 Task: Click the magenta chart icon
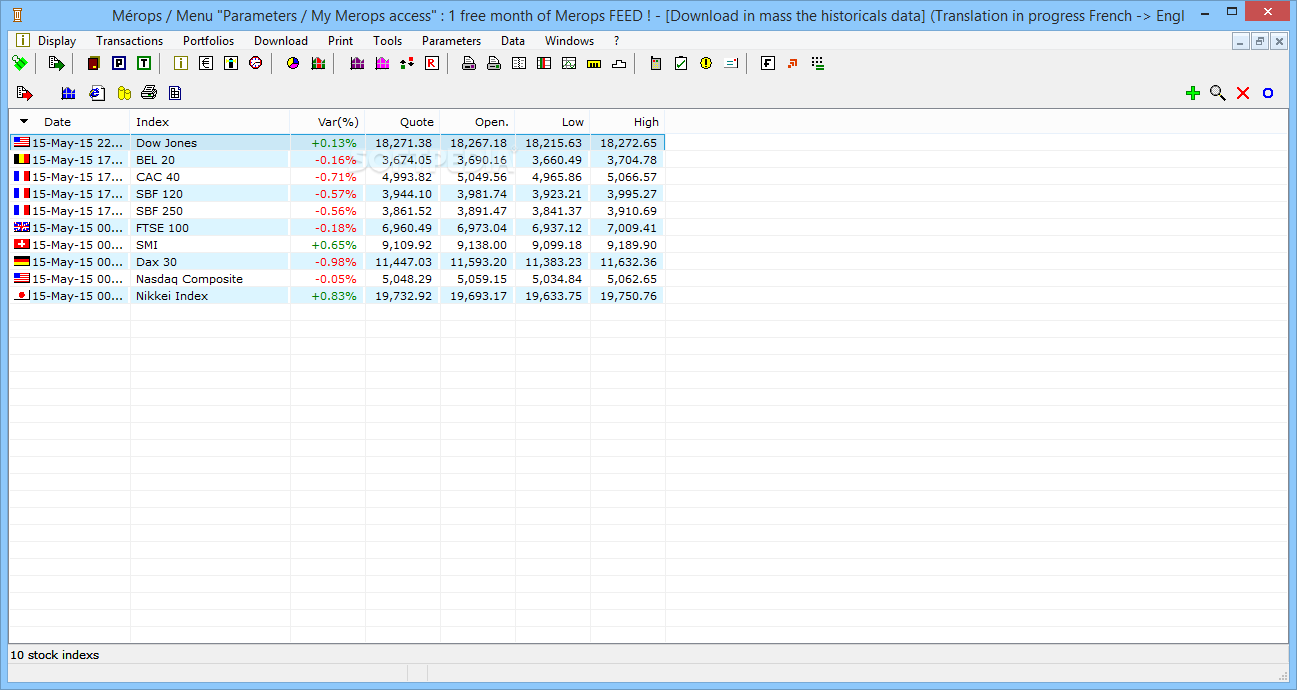tap(382, 63)
